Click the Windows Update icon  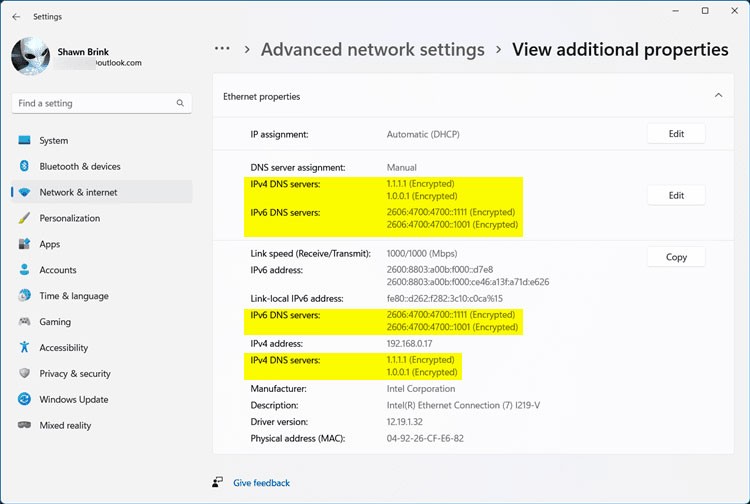24,399
